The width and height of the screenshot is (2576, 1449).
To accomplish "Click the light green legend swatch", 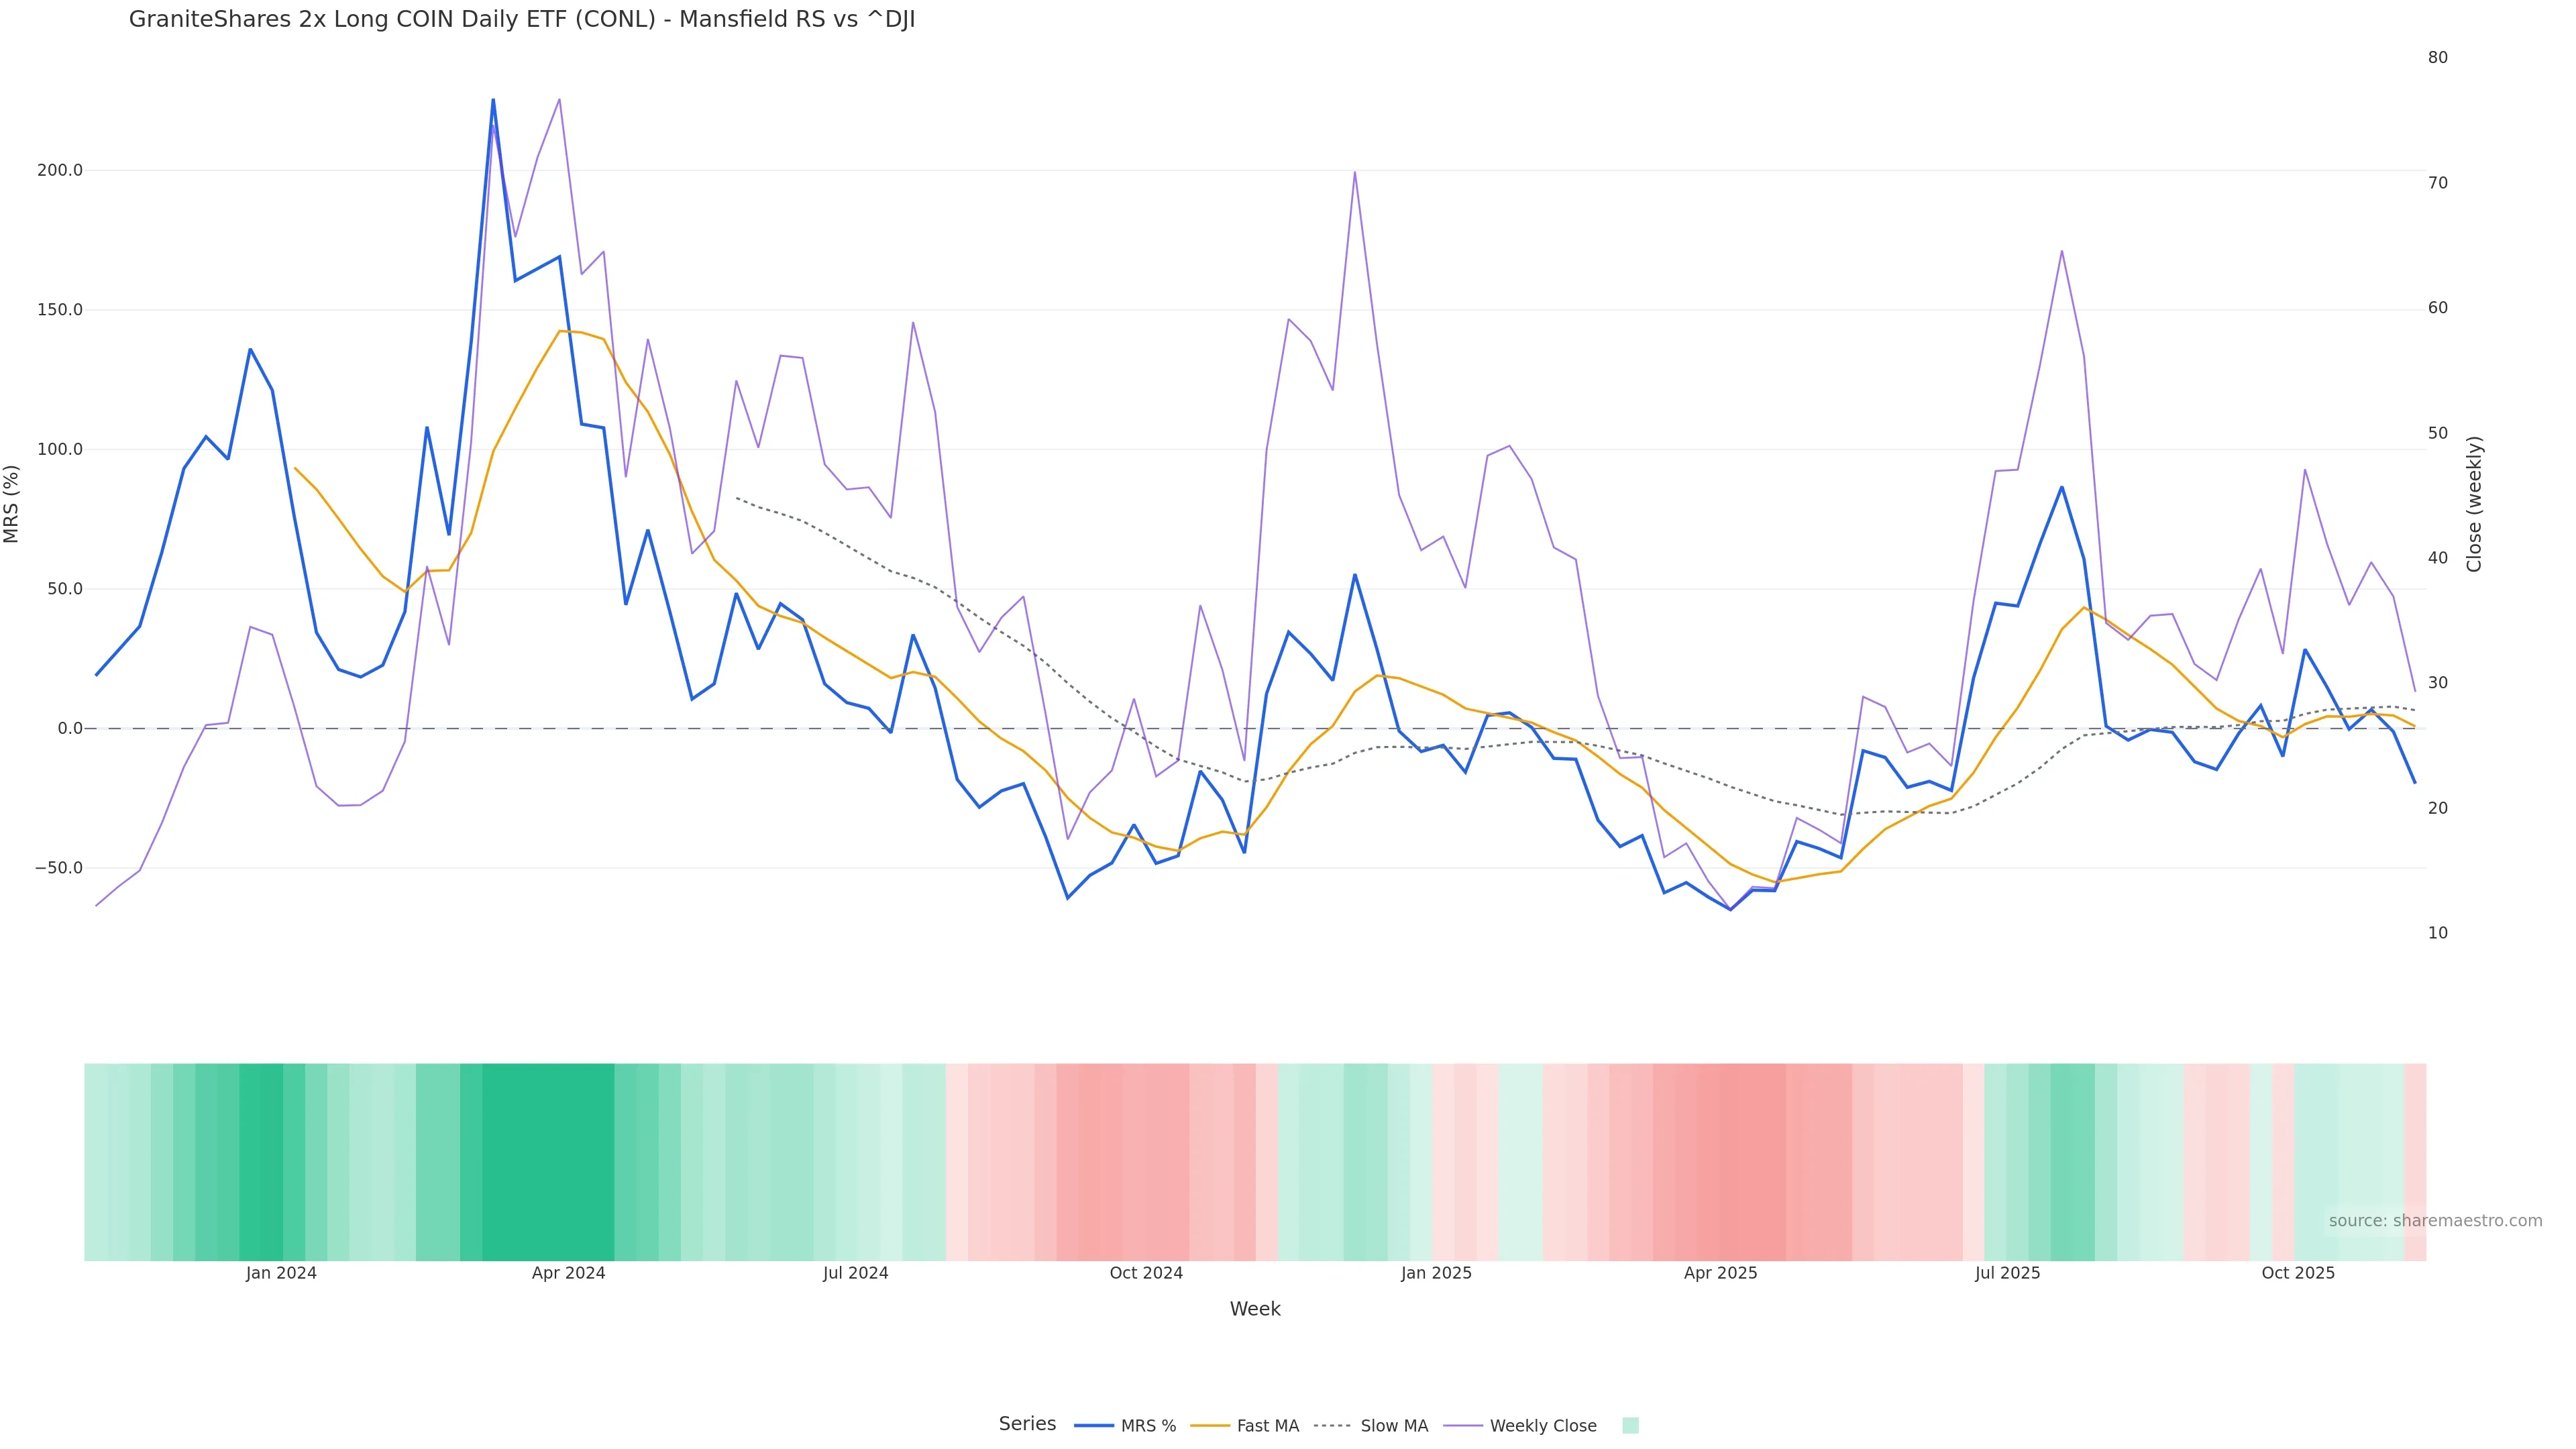I will click(x=1630, y=1426).
